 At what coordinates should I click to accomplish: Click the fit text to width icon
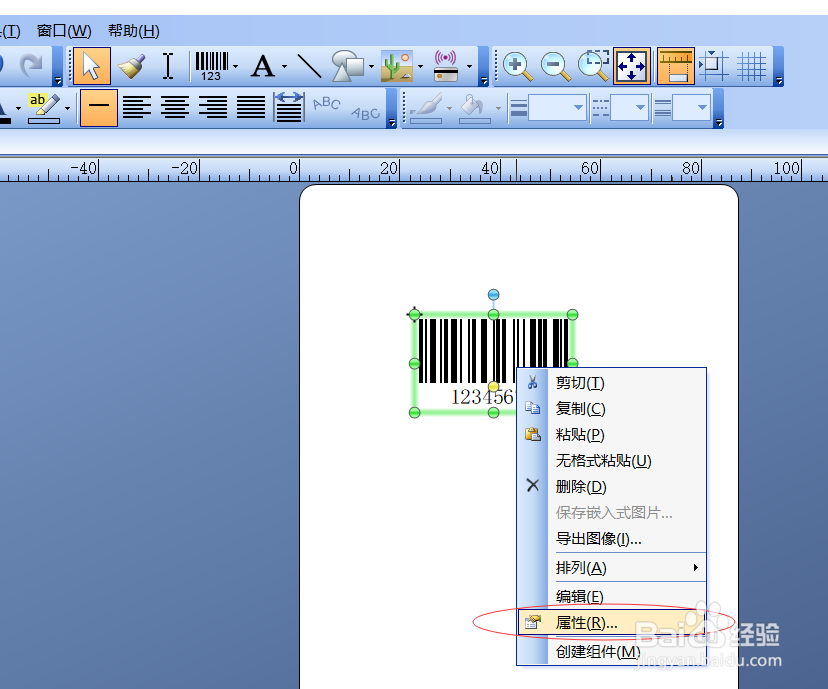click(x=289, y=108)
